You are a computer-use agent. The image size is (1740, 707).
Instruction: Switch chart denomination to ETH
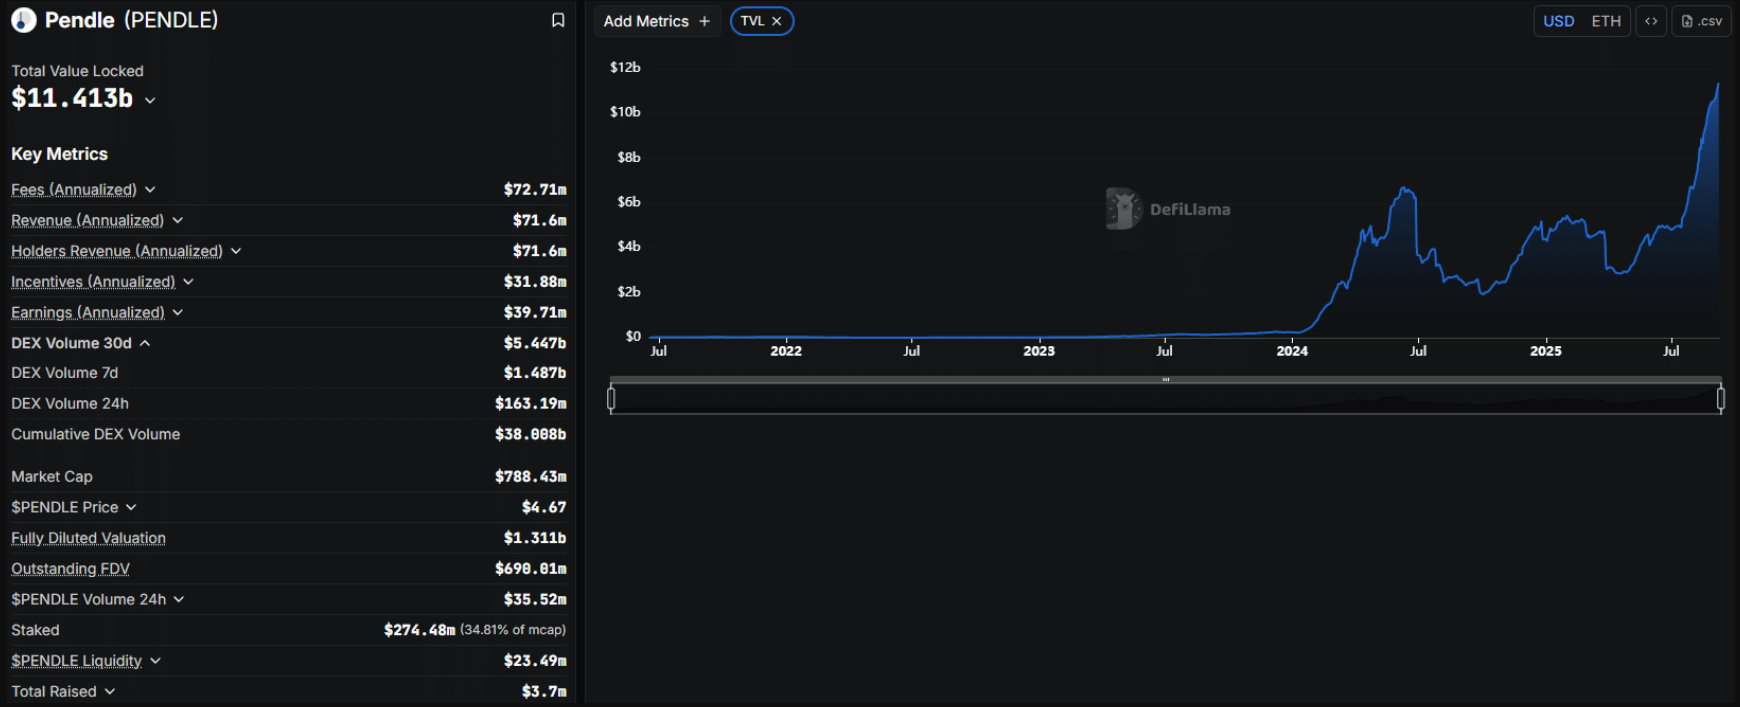tap(1606, 21)
